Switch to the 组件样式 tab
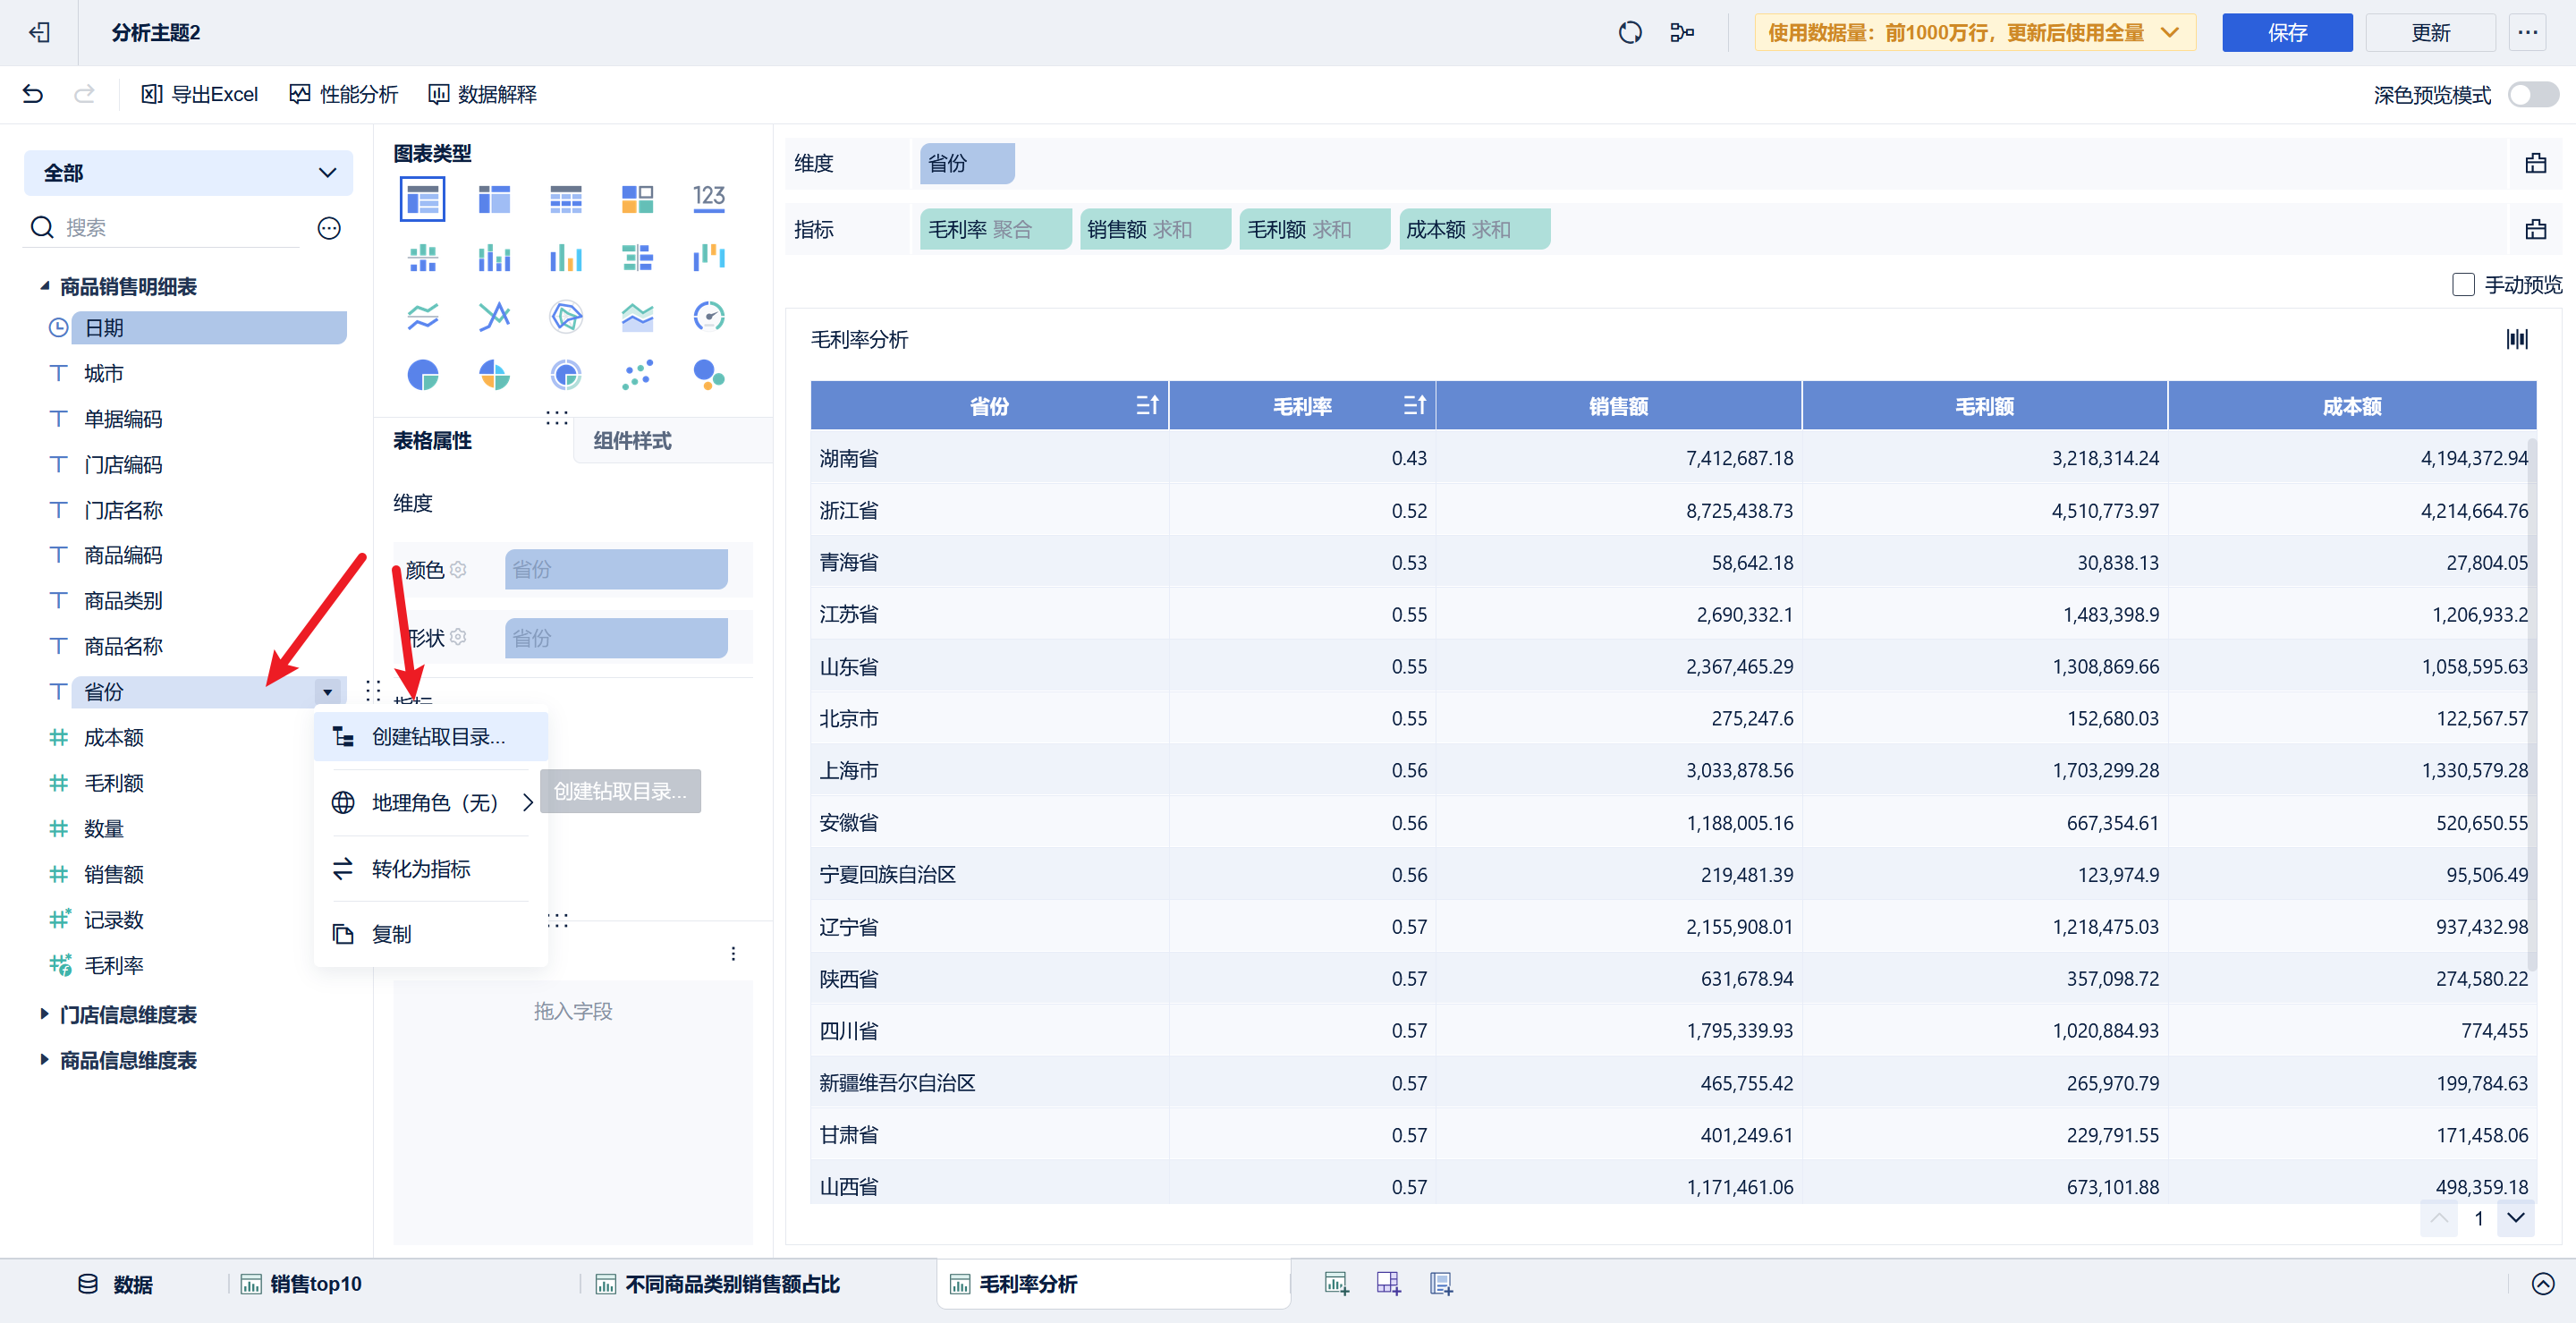 pos(632,441)
